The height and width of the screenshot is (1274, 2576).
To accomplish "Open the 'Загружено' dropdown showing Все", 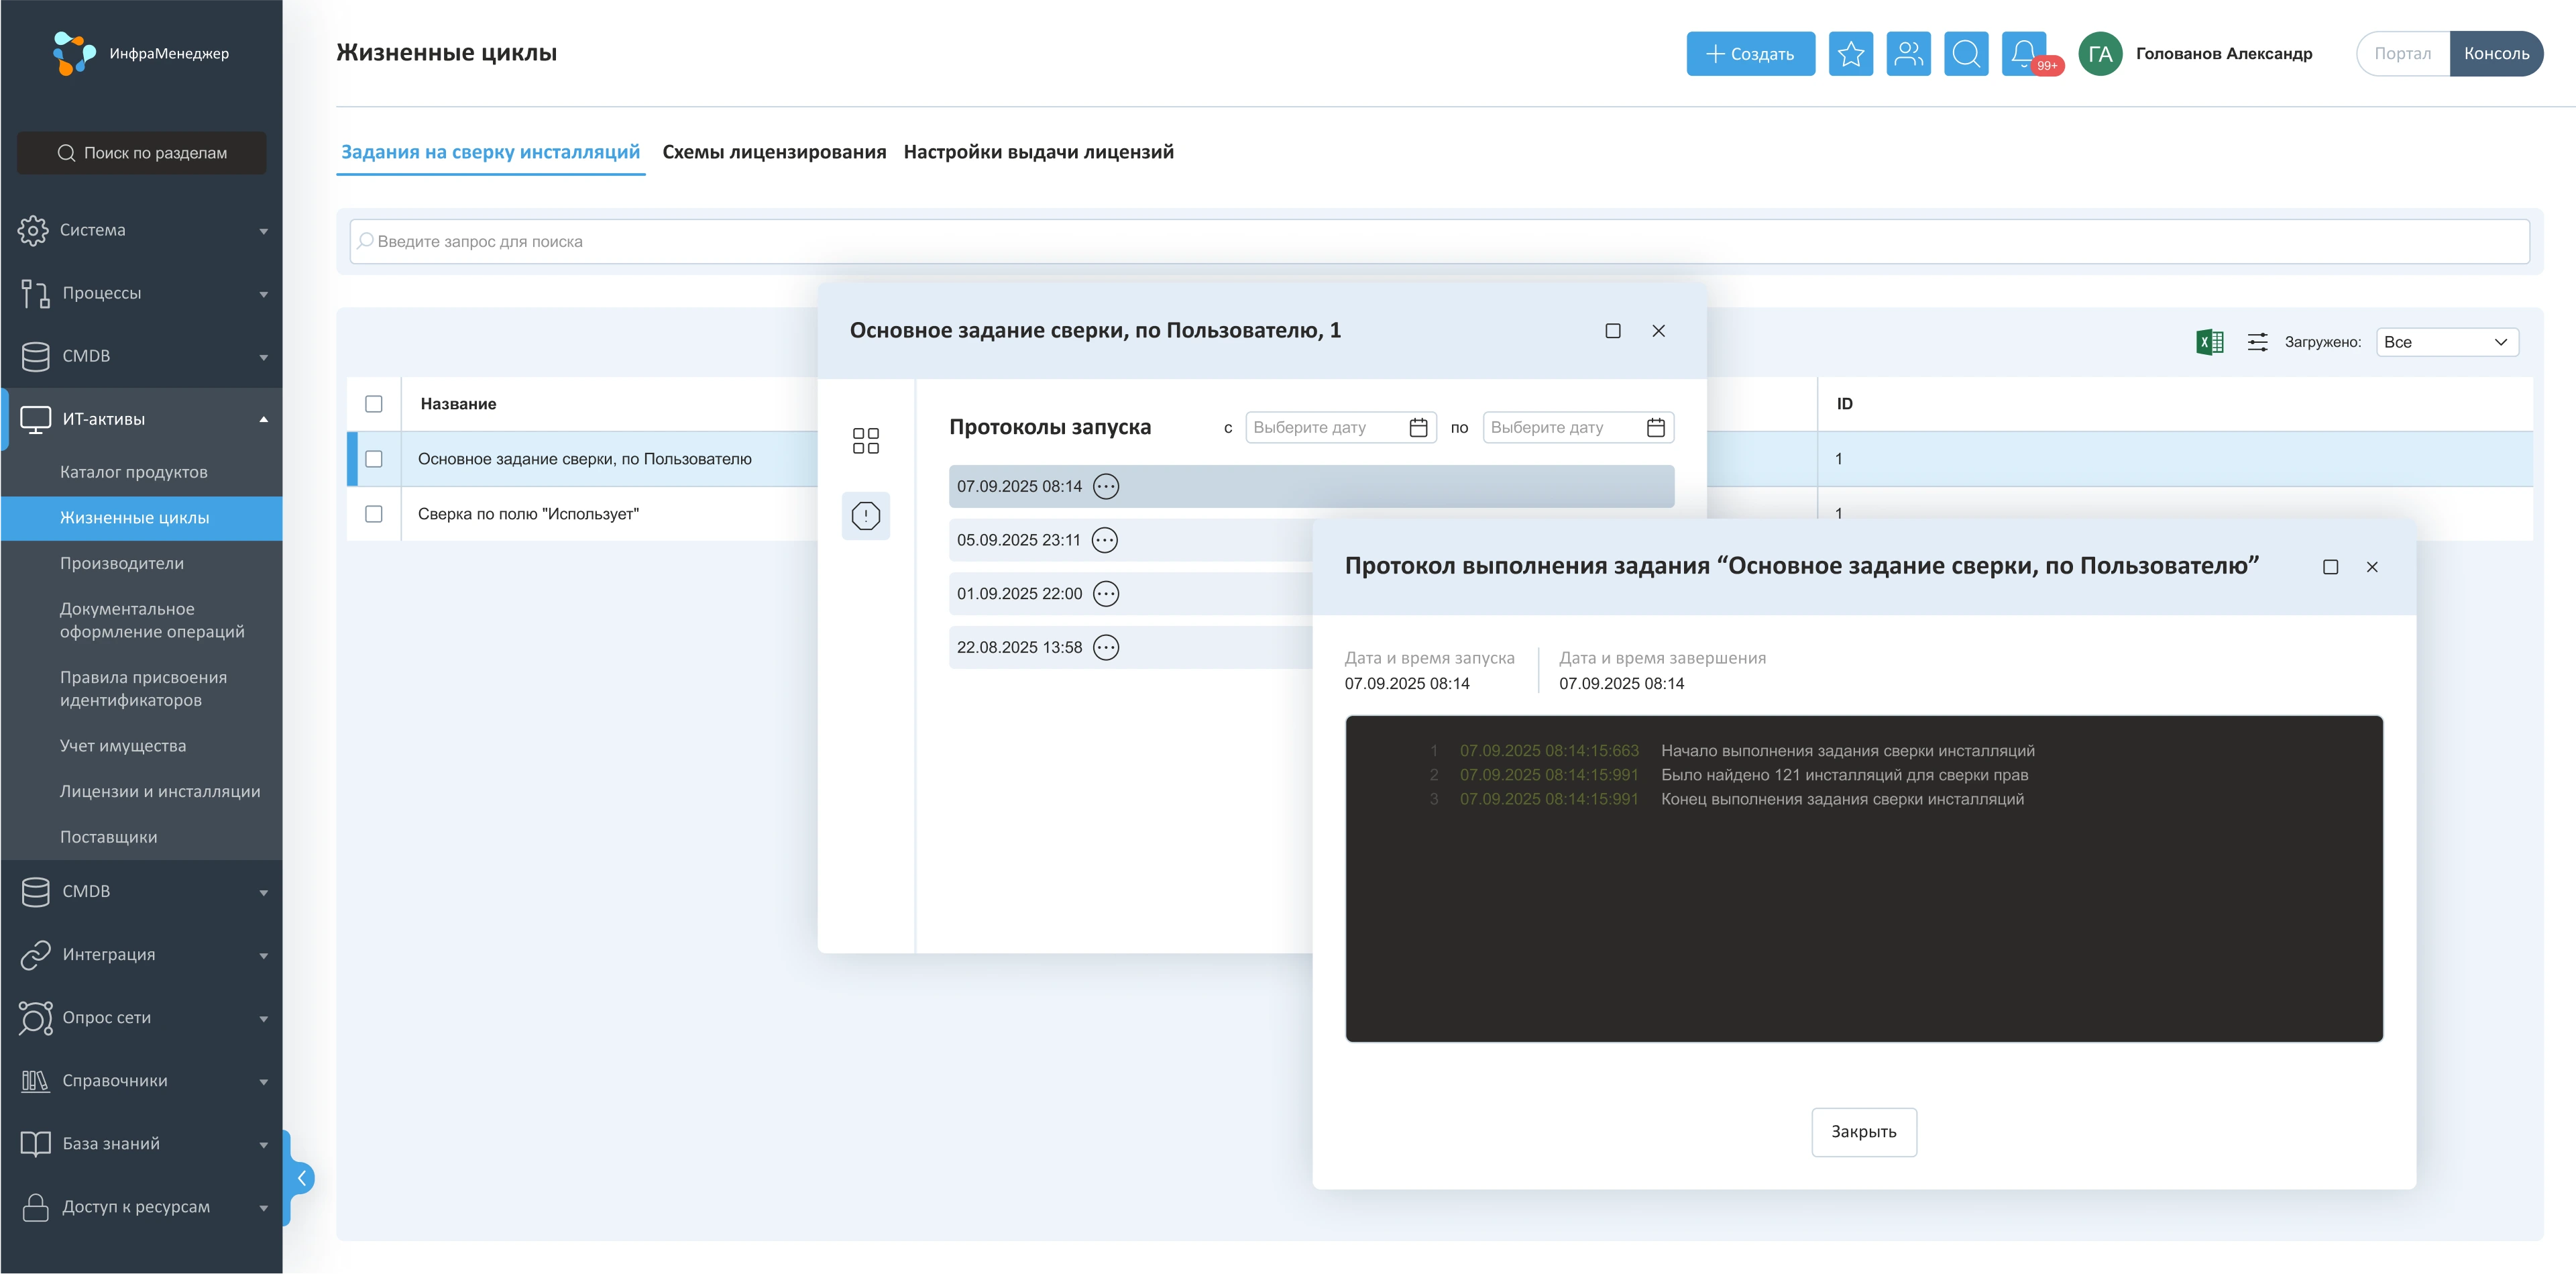I will click(2446, 342).
